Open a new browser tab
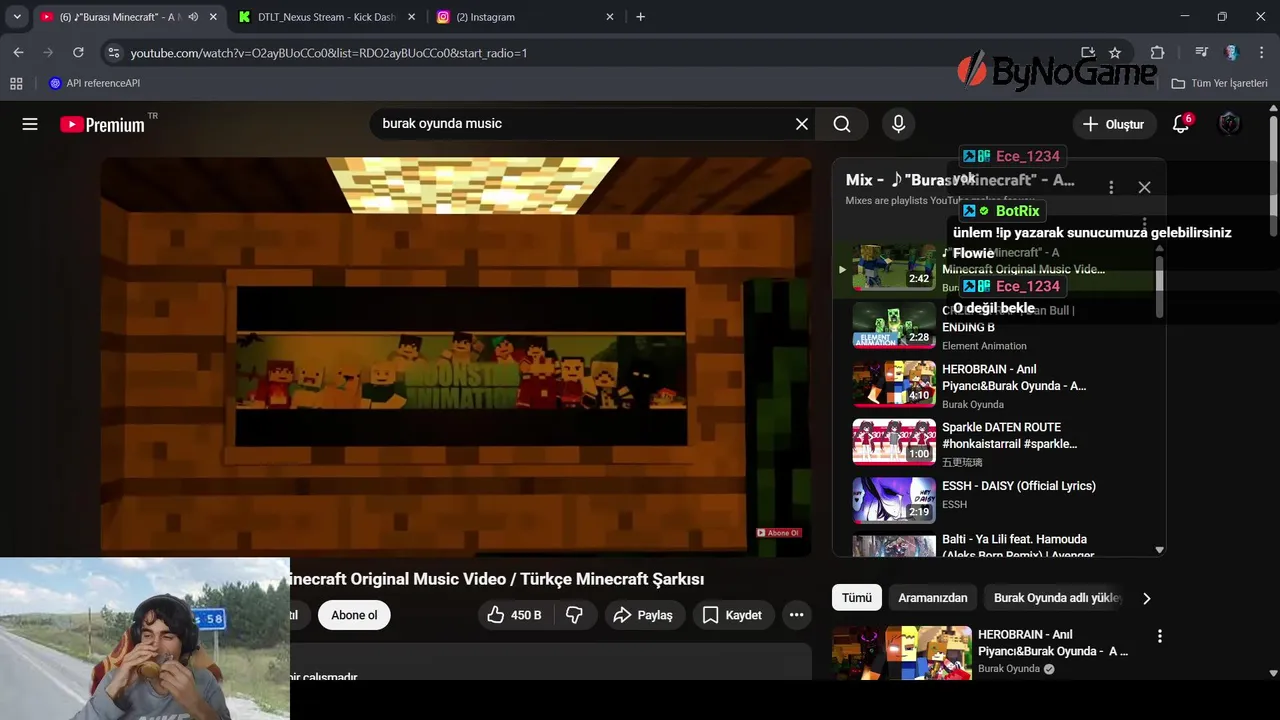 click(641, 17)
